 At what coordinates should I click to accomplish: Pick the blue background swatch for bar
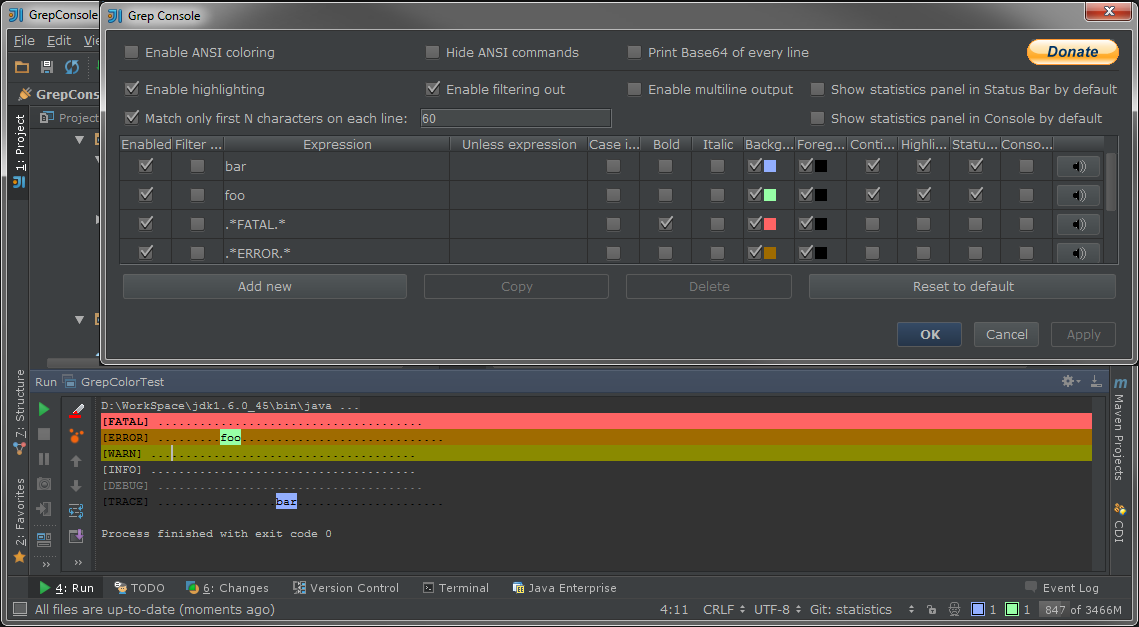pos(770,166)
